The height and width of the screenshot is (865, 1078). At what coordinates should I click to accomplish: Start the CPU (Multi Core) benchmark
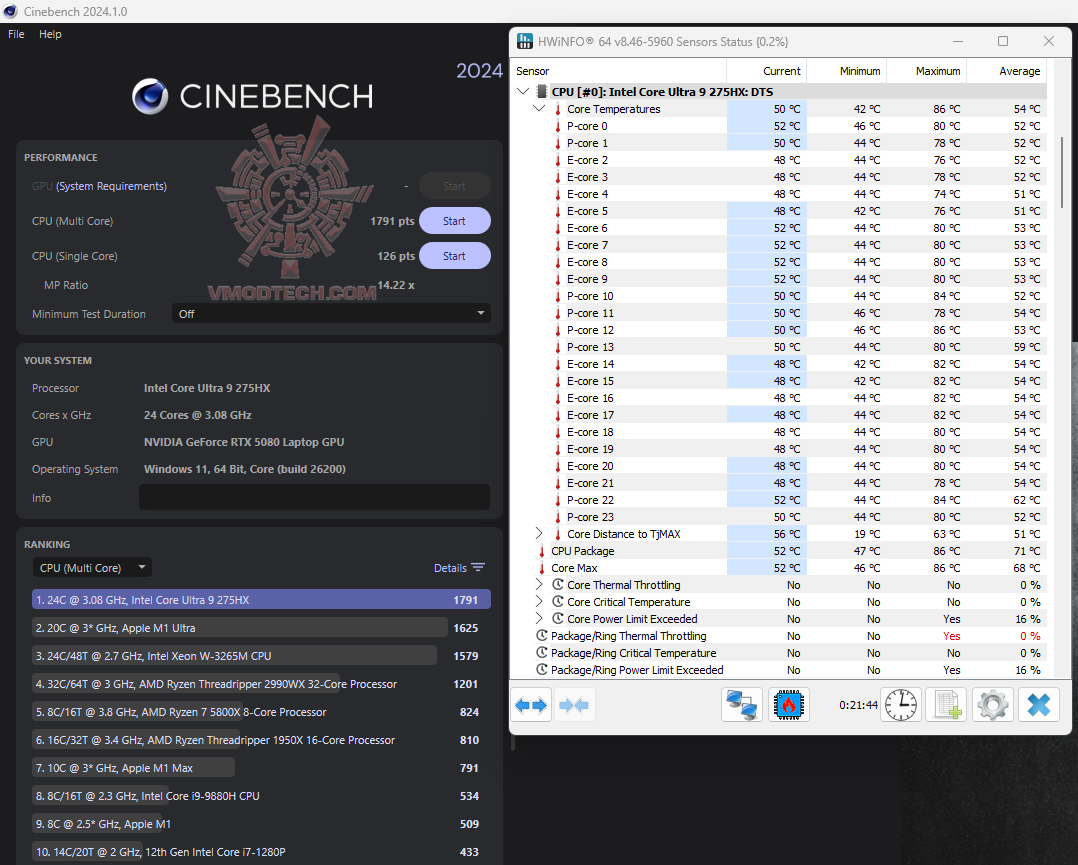(x=454, y=221)
